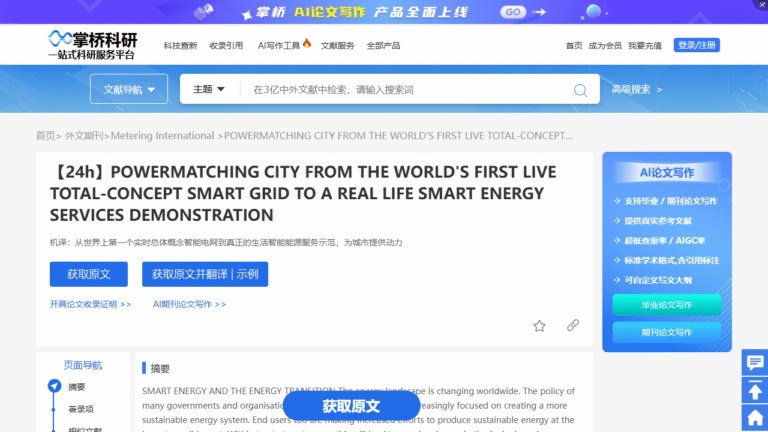This screenshot has width=768, height=432.
Task: Open the chat feedback floating icon
Action: [755, 363]
